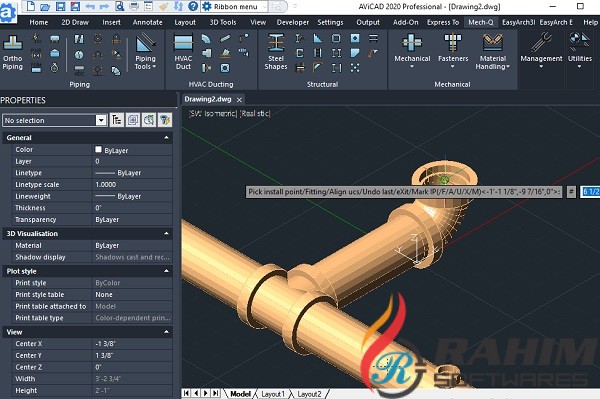Click the Center X value field
Viewport: 600px width, 399px height.
point(132,344)
